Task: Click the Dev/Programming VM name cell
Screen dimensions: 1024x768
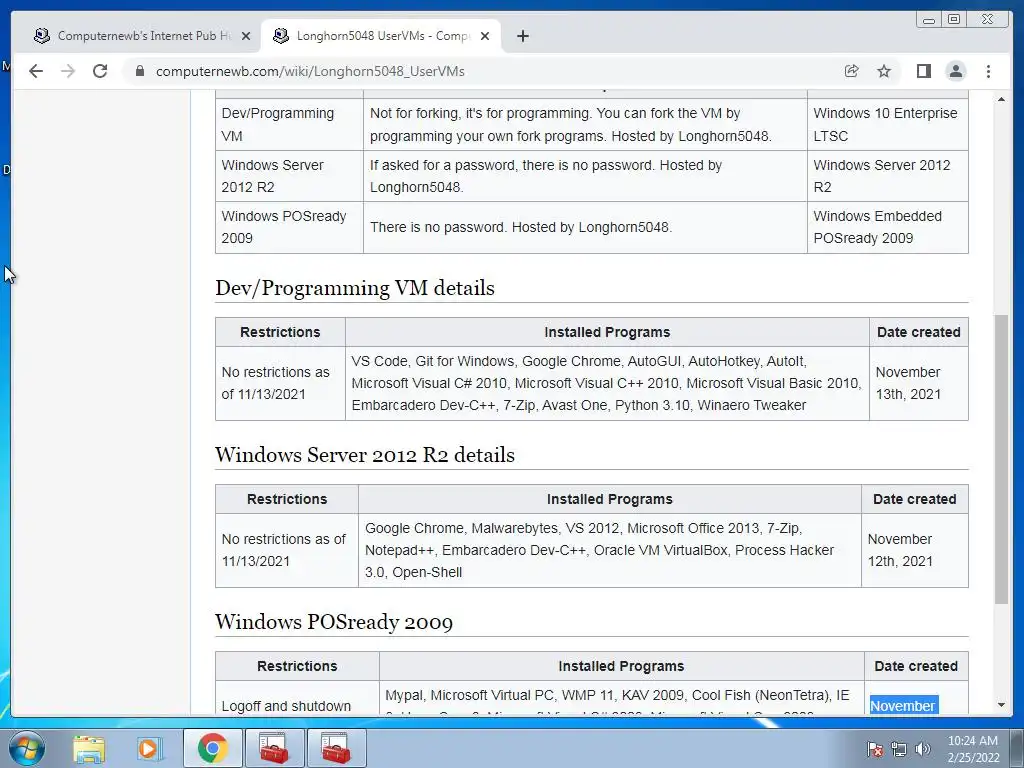Action: pyautogui.click(x=289, y=125)
